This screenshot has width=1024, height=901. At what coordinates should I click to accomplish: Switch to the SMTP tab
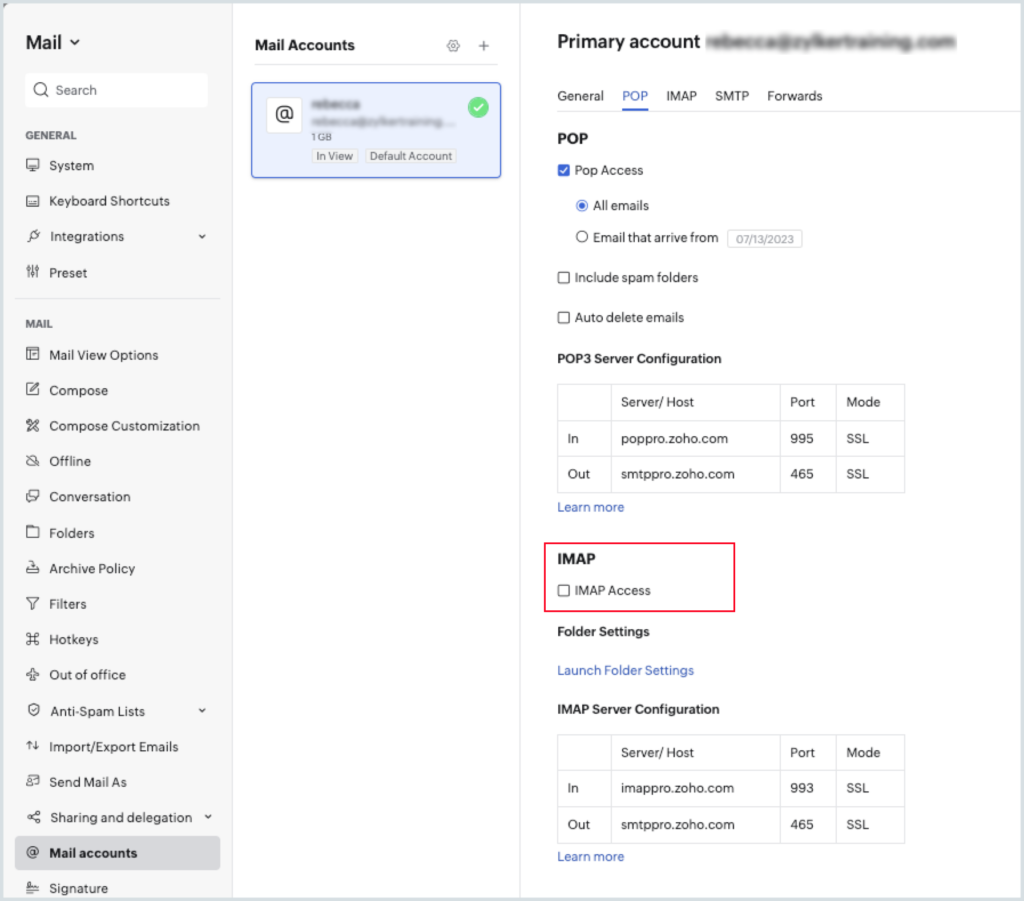(731, 96)
